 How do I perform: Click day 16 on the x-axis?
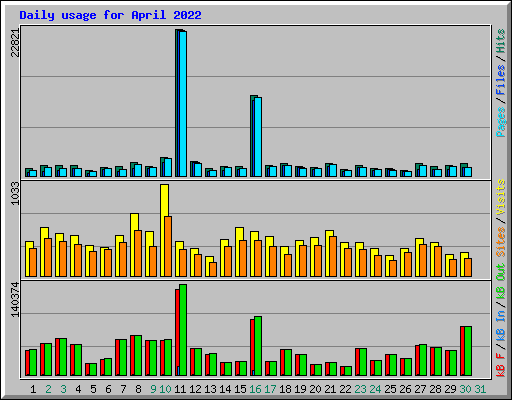[x=255, y=389]
